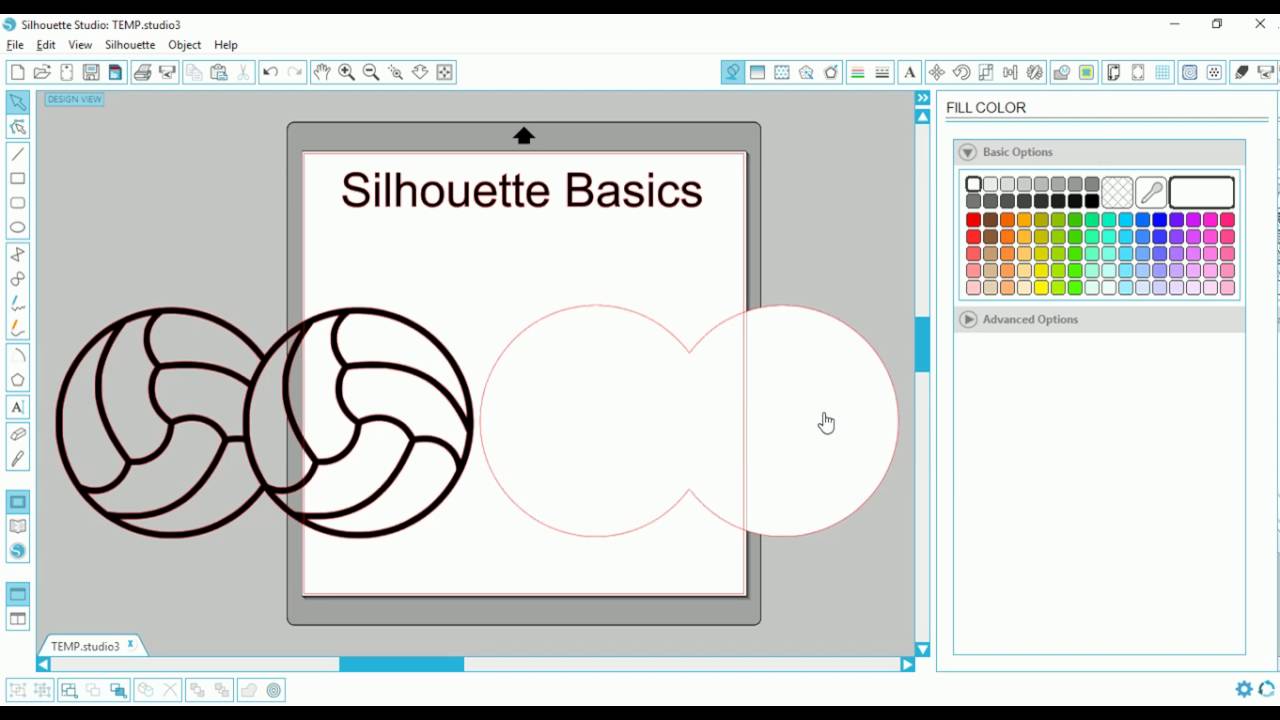Click the horizontal scrollbar thumb
This screenshot has width=1280, height=720.
point(401,664)
